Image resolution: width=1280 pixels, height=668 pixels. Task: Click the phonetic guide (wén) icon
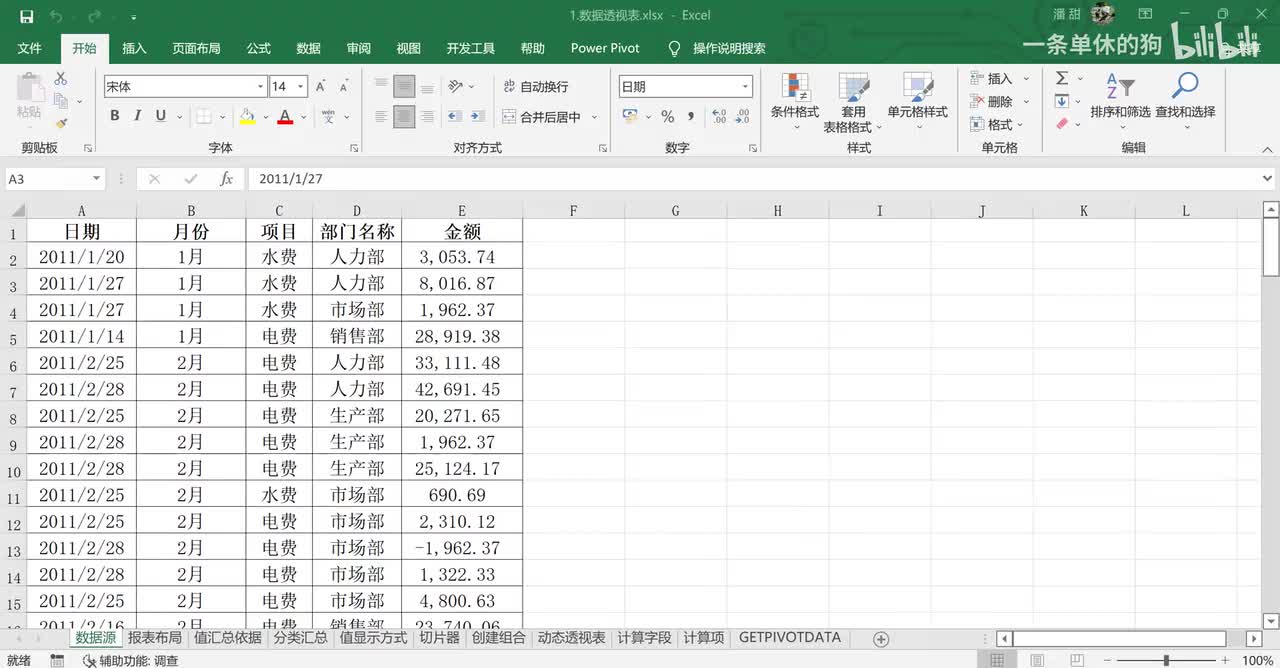328,117
